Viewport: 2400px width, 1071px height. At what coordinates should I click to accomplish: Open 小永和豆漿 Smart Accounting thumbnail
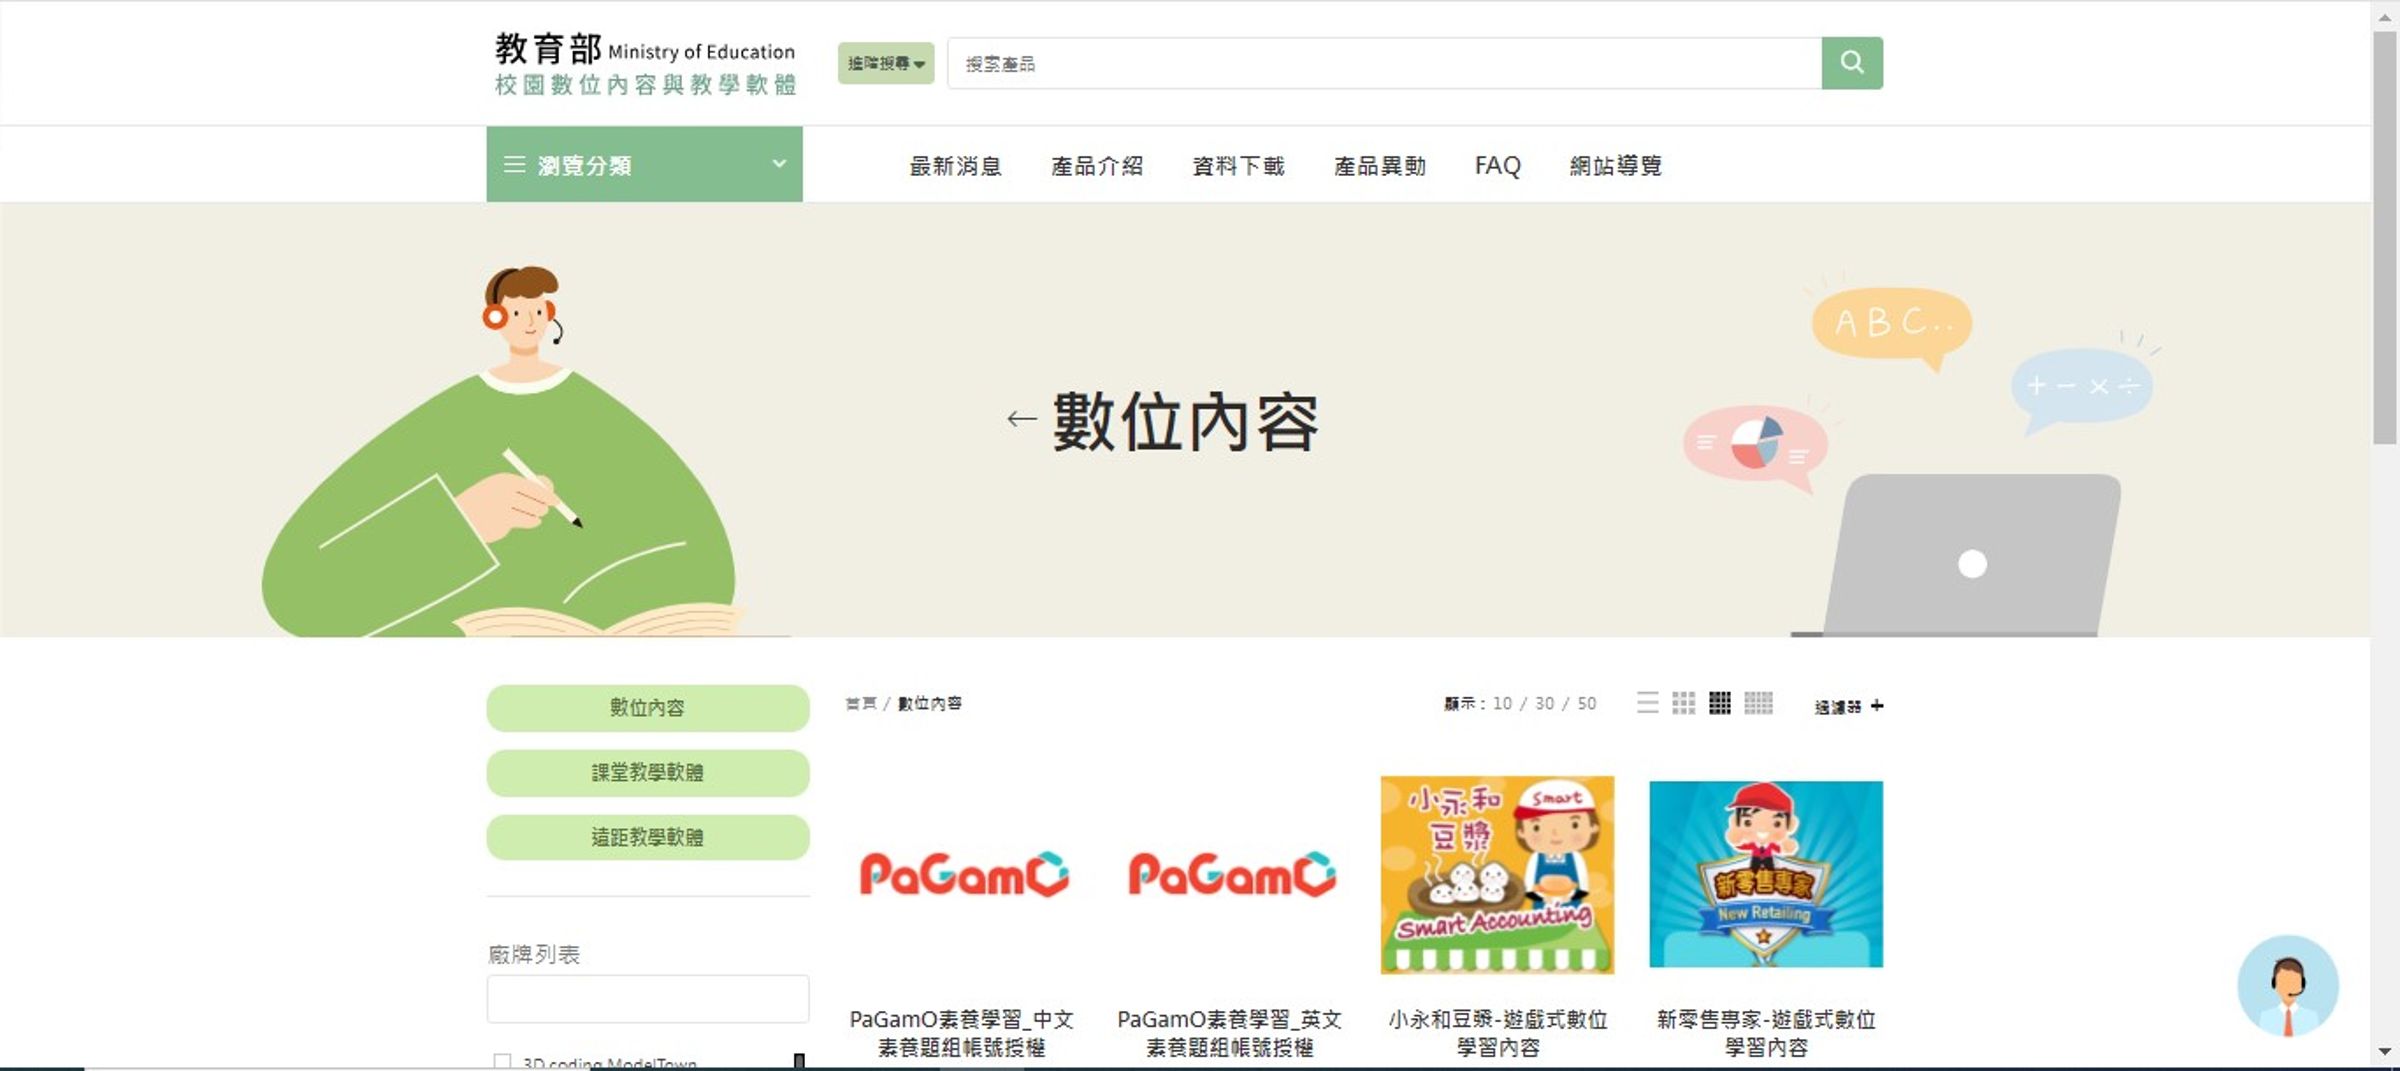click(1497, 875)
